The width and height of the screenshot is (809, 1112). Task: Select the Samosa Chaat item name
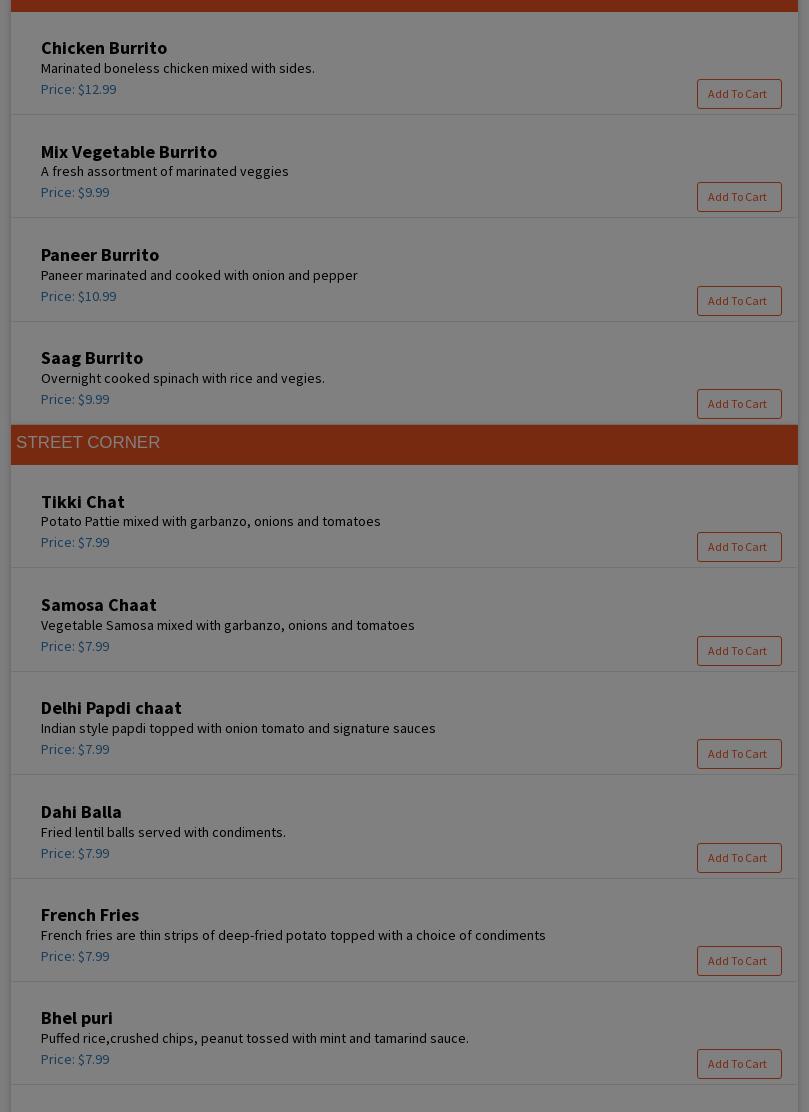pyautogui.click(x=99, y=605)
